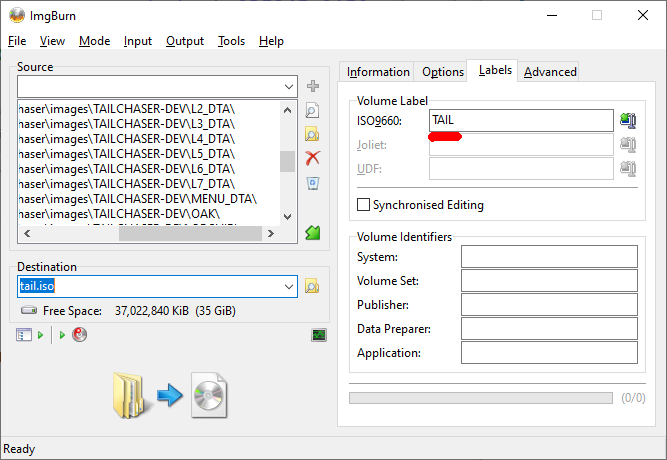The height and width of the screenshot is (460, 667).
Task: Switch to the Information tab
Action: [x=378, y=72]
